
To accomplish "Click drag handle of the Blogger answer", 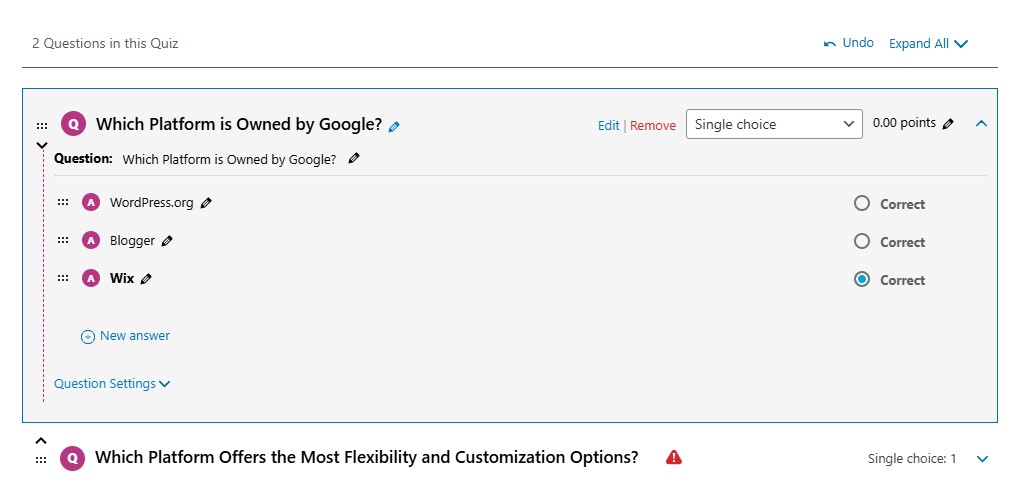I will (63, 240).
